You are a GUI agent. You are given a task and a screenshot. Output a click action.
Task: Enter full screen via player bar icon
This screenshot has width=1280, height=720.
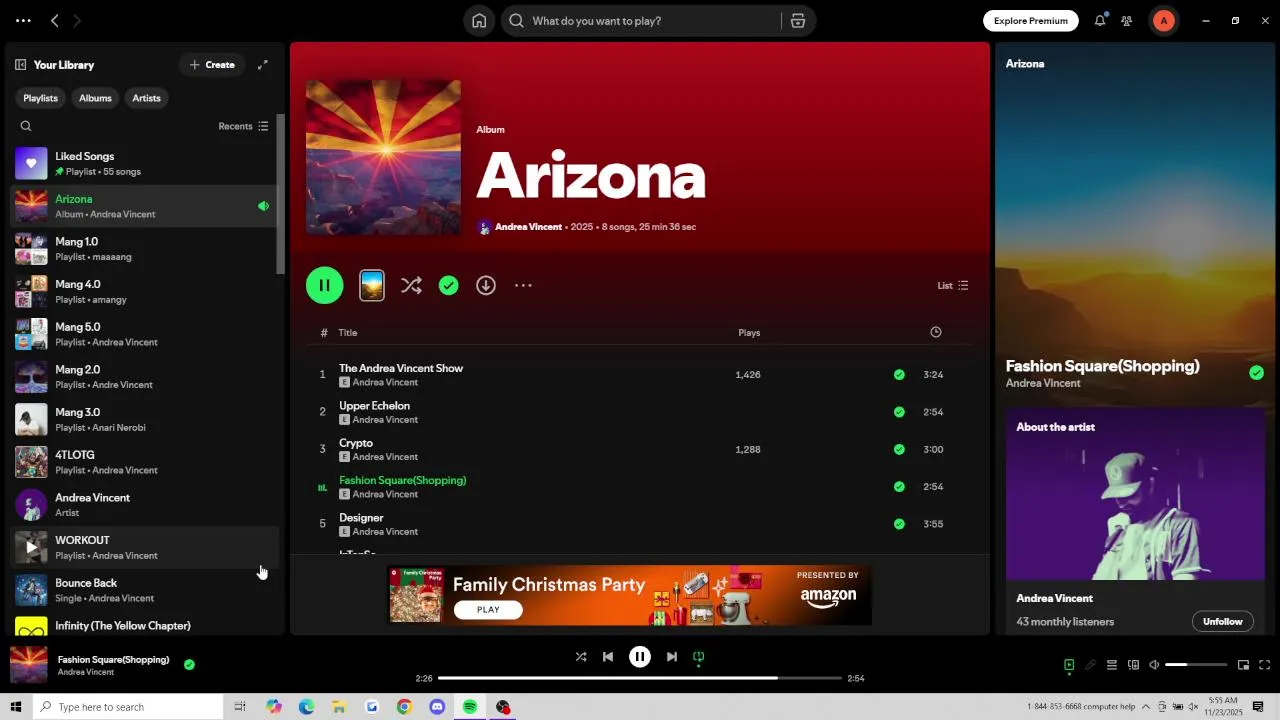coord(1265,665)
